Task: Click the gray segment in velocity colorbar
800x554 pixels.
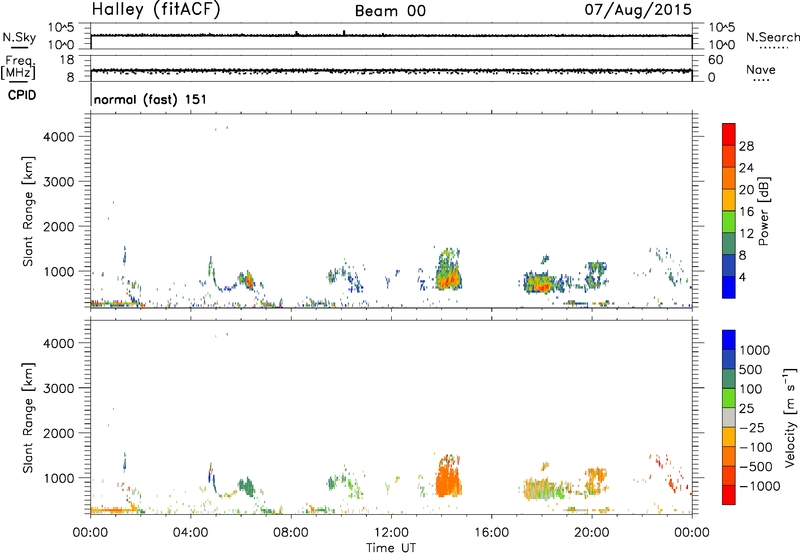Action: point(729,418)
